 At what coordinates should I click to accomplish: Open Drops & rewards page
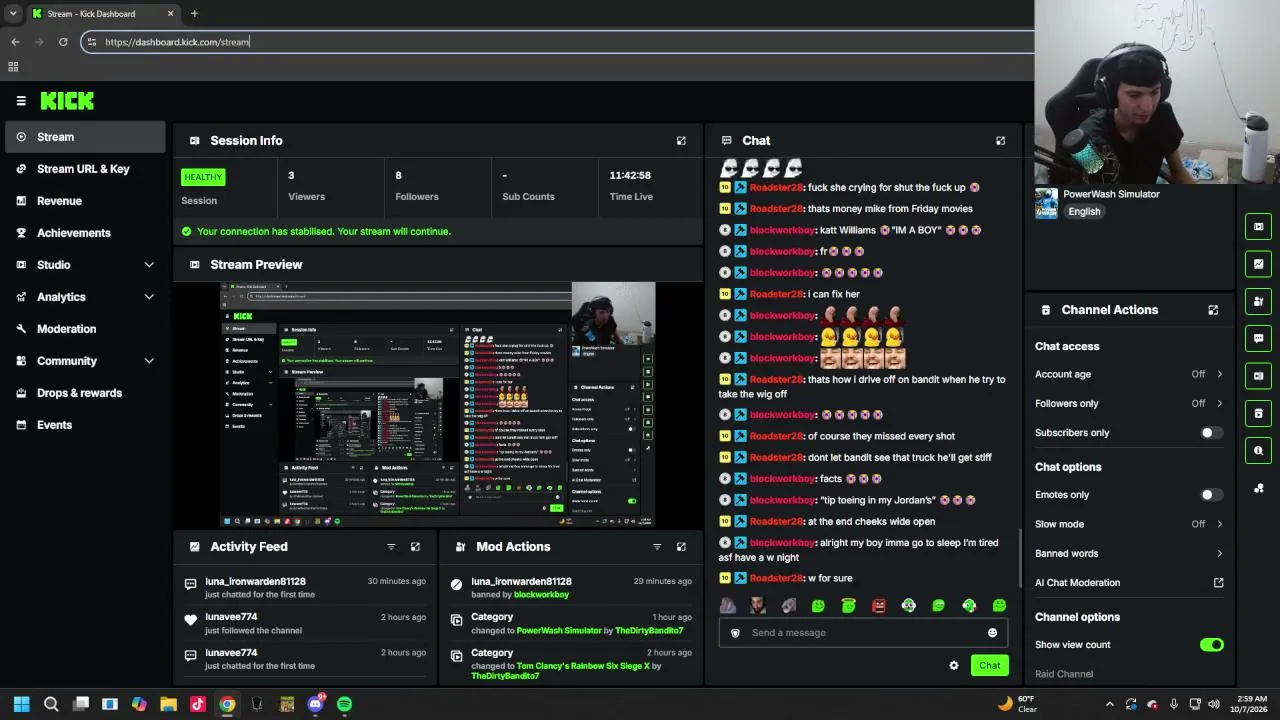(x=86, y=393)
